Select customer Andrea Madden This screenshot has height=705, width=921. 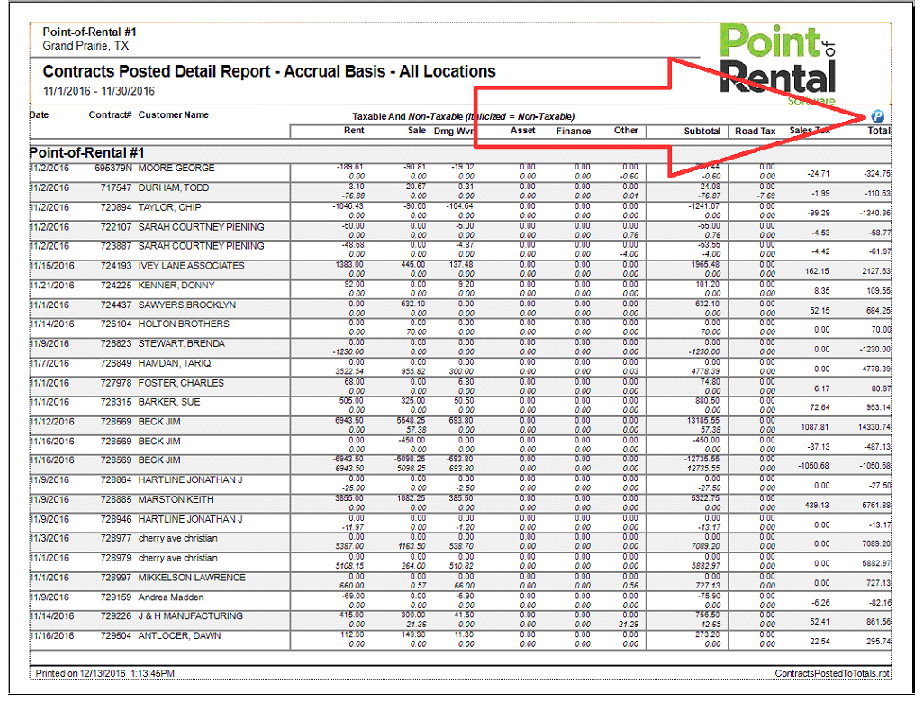[171, 597]
